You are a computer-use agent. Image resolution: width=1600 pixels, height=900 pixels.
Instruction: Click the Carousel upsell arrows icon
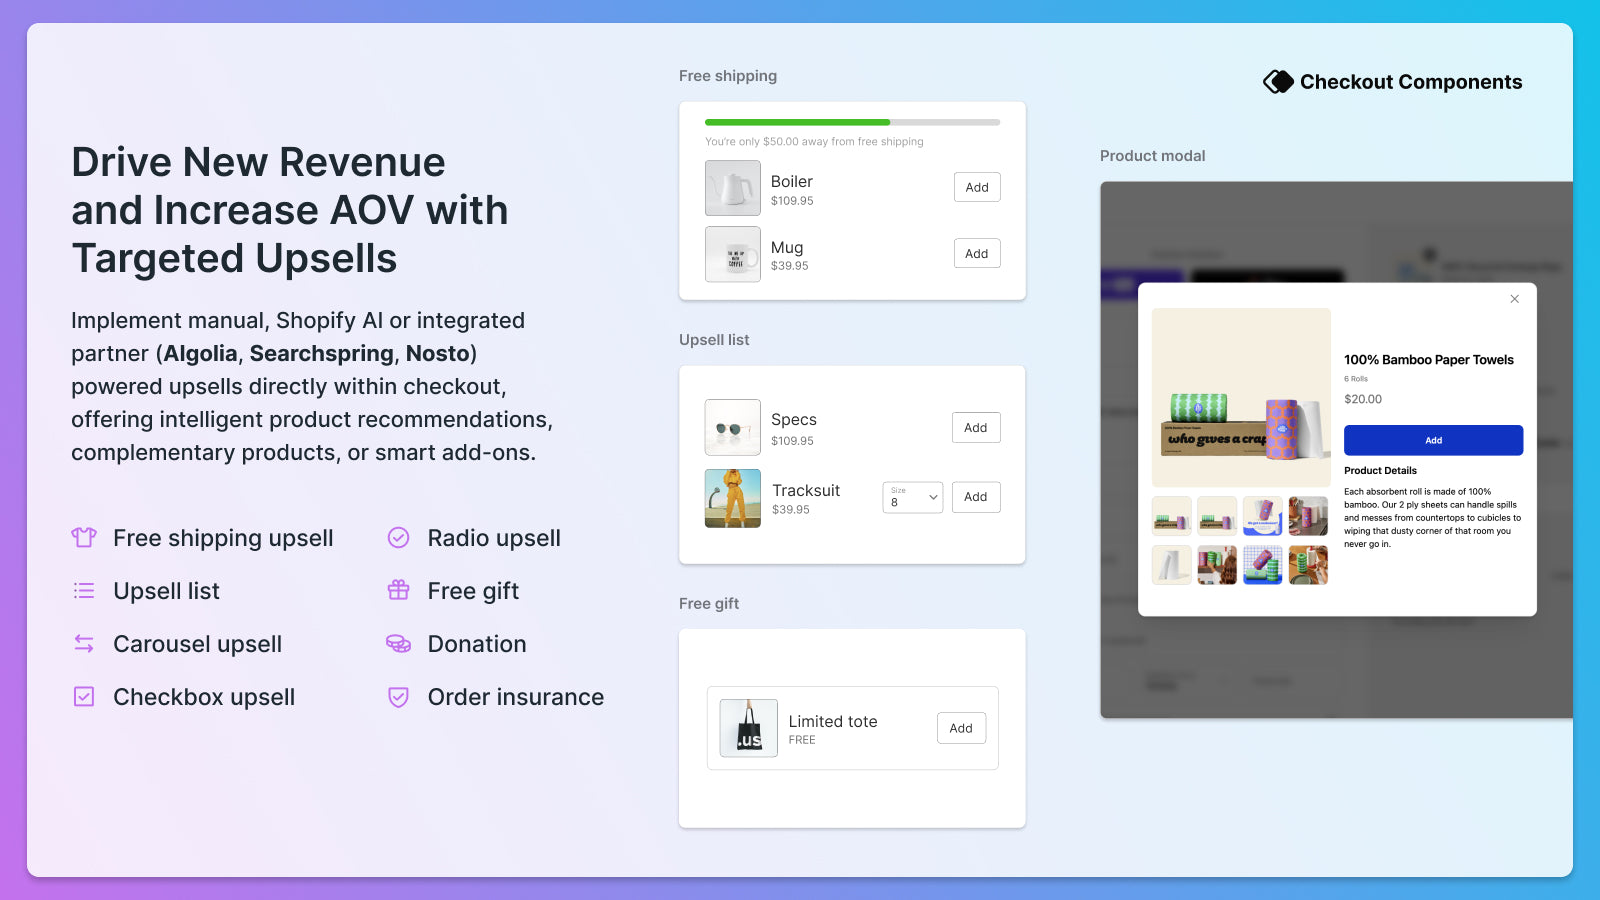click(x=84, y=644)
